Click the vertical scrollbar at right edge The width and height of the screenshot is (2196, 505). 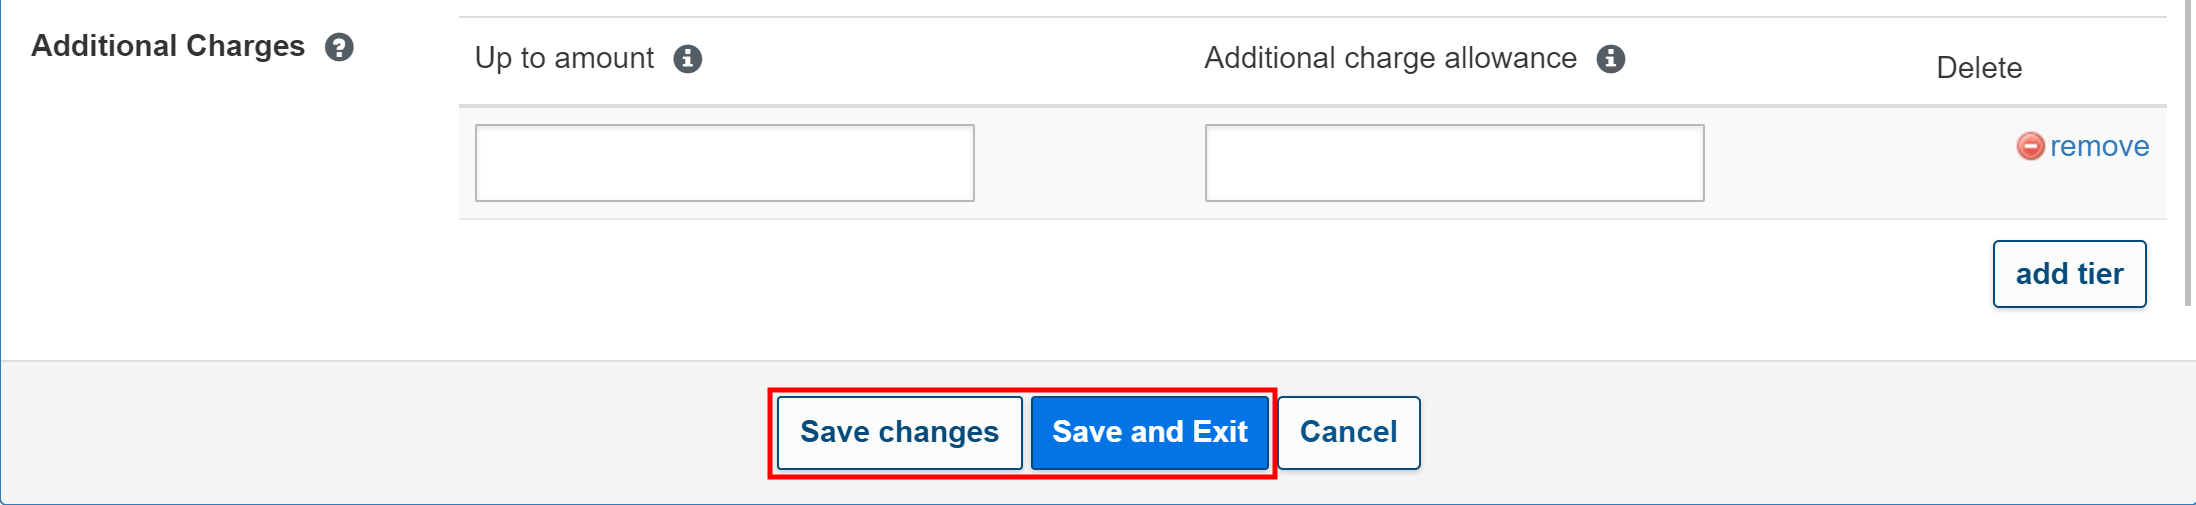2188,150
